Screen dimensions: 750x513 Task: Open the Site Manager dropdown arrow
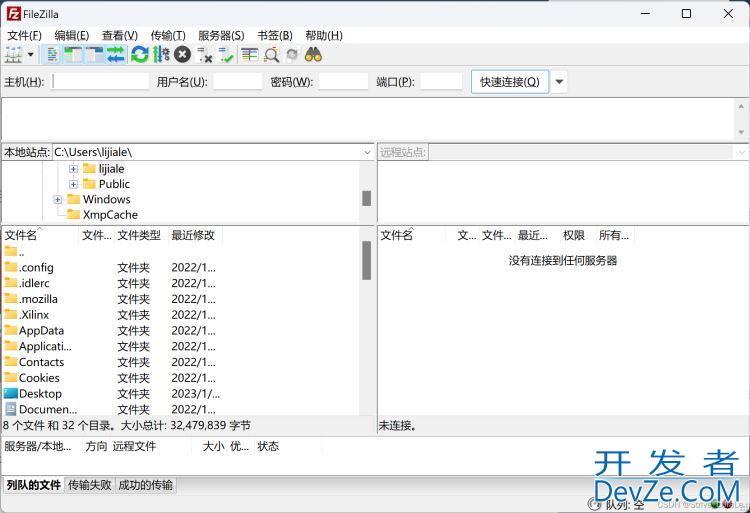coord(31,55)
